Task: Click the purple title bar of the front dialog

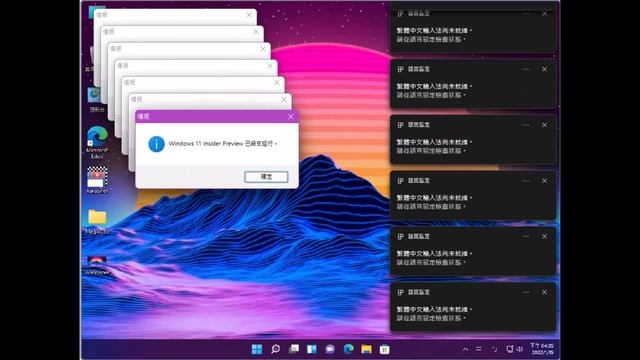Action: (217, 117)
